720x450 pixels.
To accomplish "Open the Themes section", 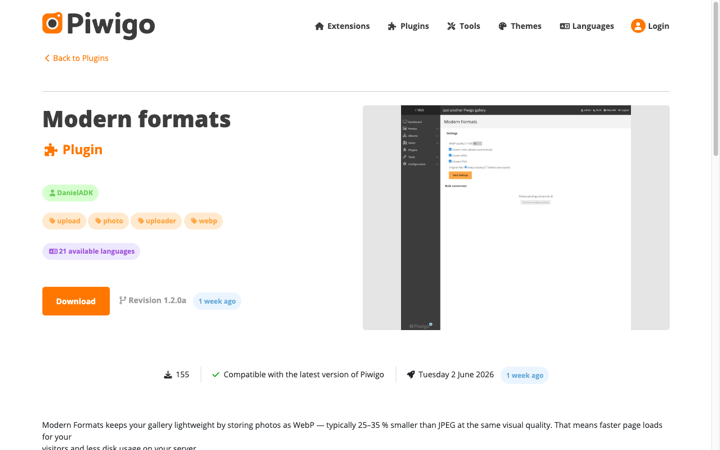I will (x=520, y=26).
